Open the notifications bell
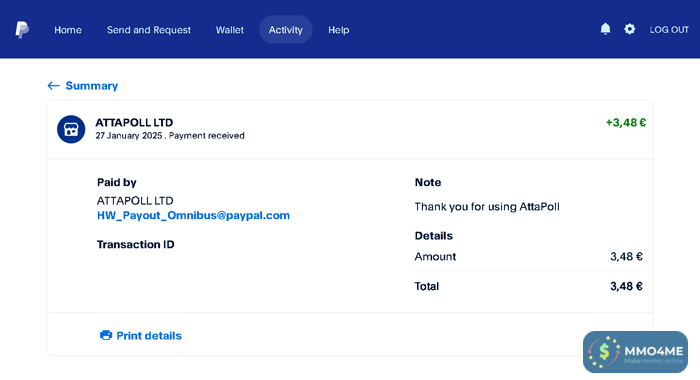This screenshot has height=380, width=700. pyautogui.click(x=605, y=29)
